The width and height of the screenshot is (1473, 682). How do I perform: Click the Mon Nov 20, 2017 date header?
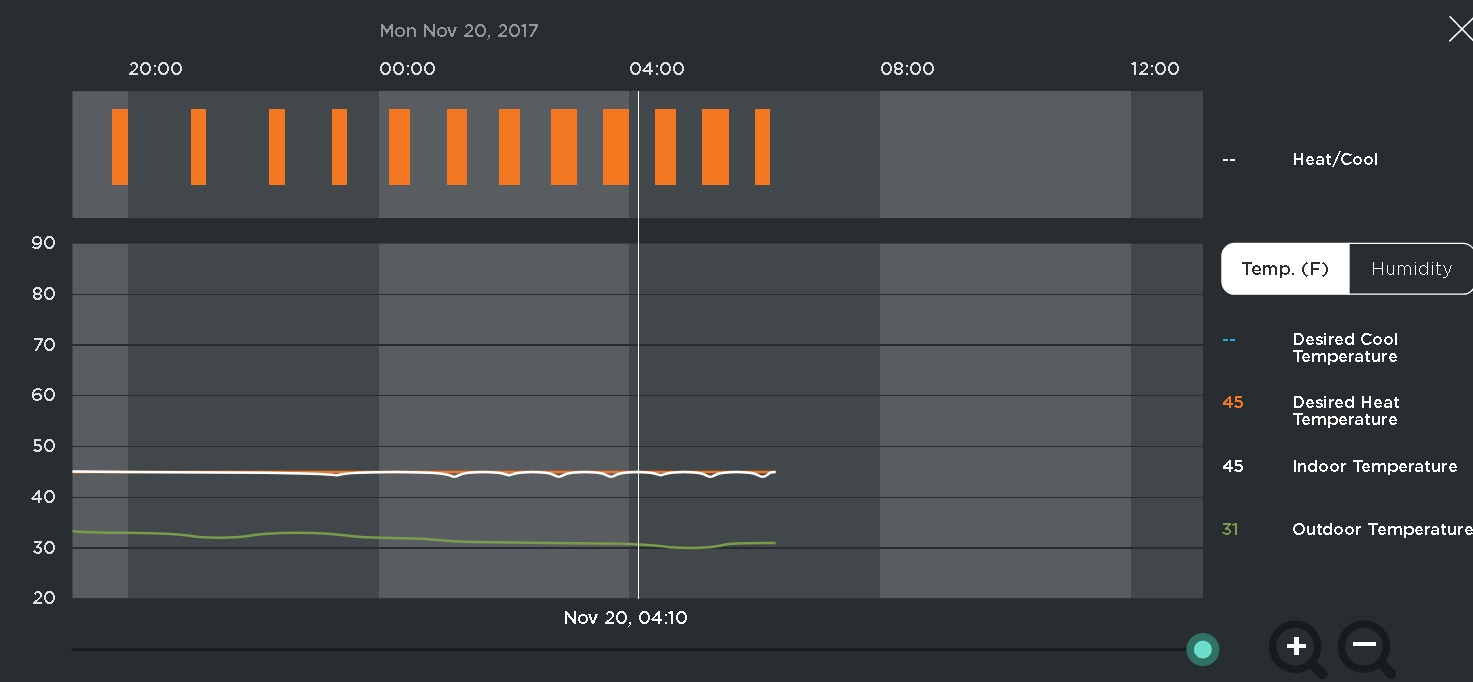pos(459,31)
